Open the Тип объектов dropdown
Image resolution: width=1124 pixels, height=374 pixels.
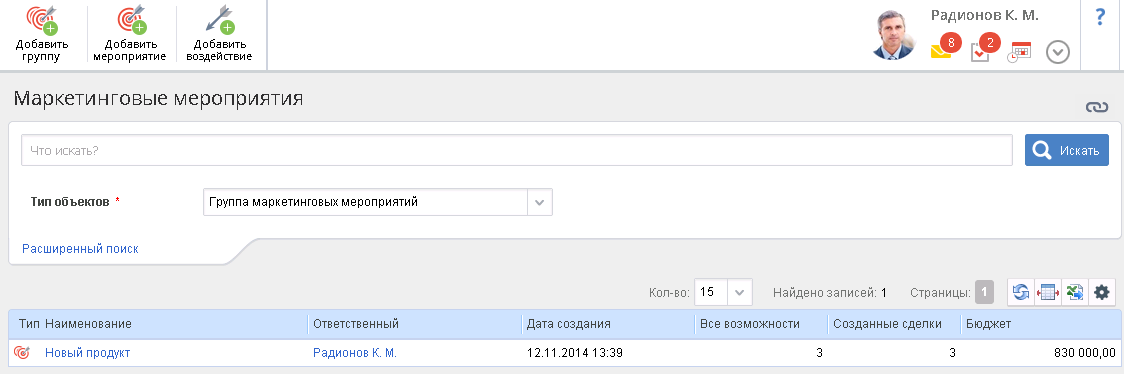[378, 202]
